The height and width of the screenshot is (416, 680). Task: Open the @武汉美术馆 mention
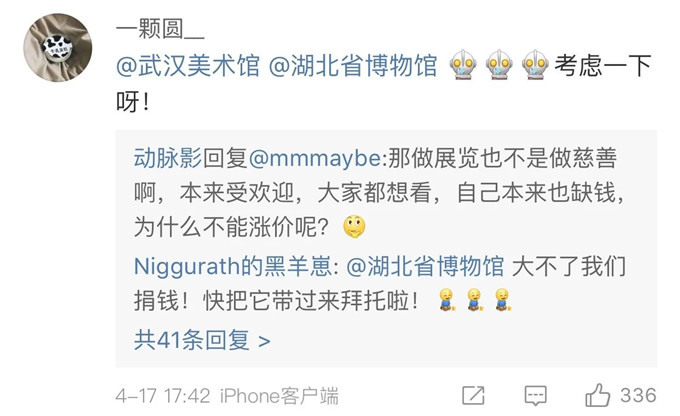(188, 66)
